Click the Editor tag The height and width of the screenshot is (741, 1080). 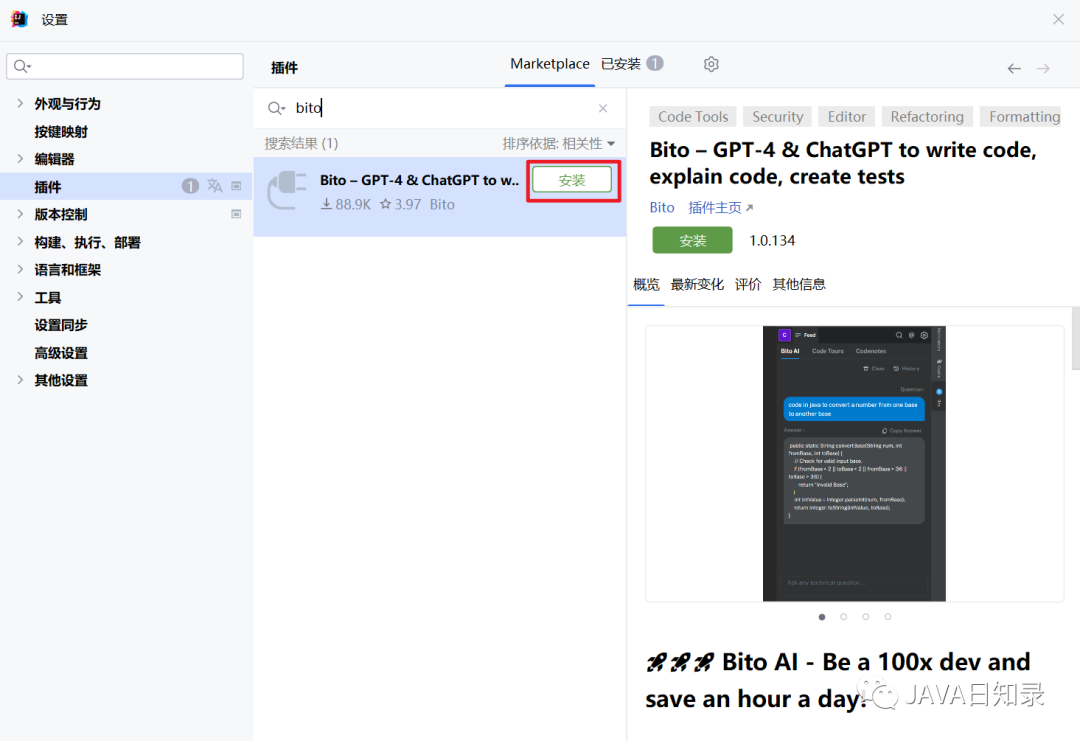pyautogui.click(x=847, y=116)
